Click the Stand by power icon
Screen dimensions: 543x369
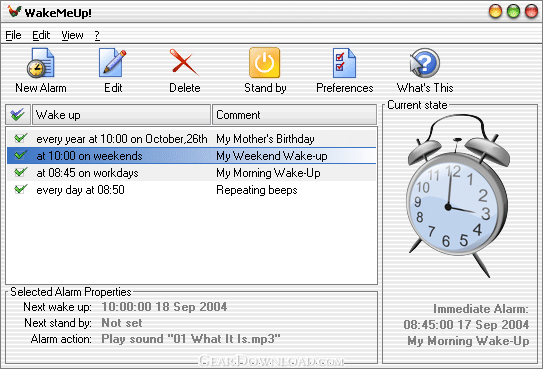pos(265,63)
